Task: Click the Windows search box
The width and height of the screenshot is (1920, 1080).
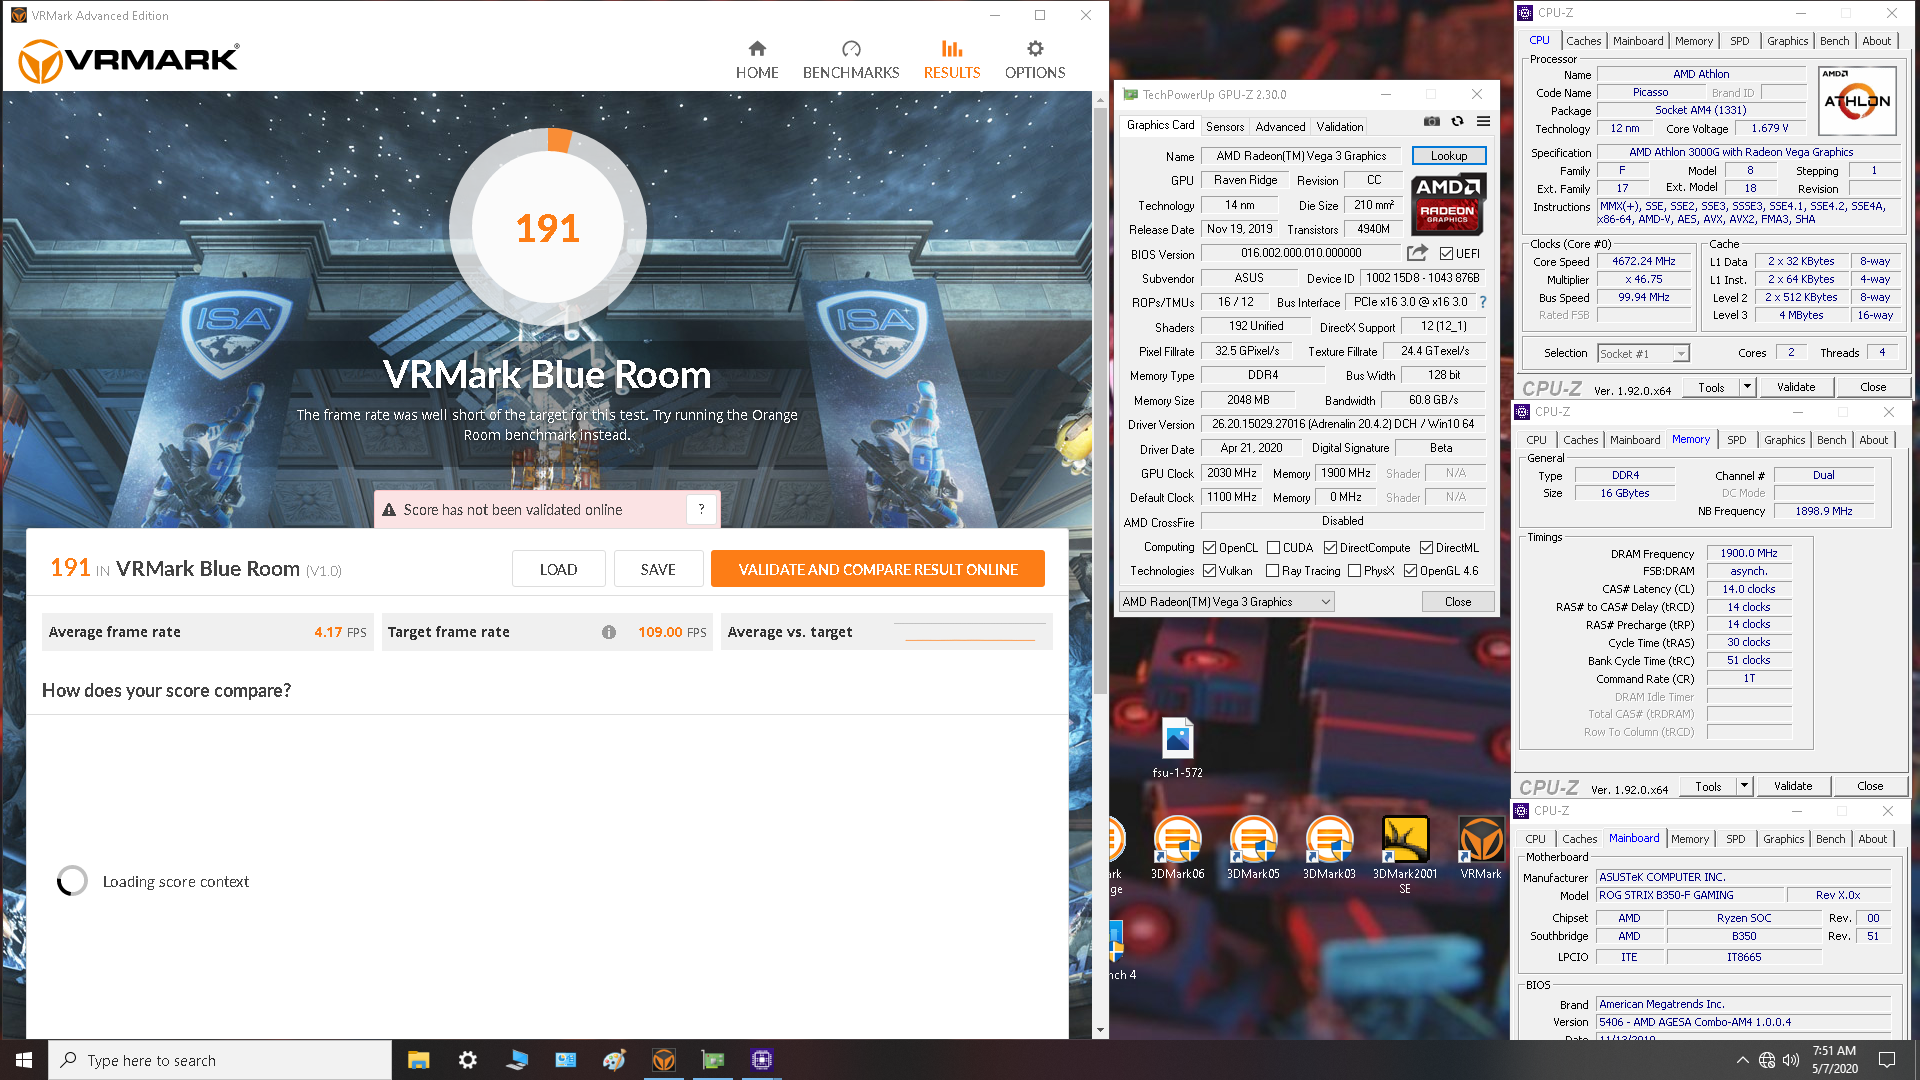Action: coord(220,1060)
